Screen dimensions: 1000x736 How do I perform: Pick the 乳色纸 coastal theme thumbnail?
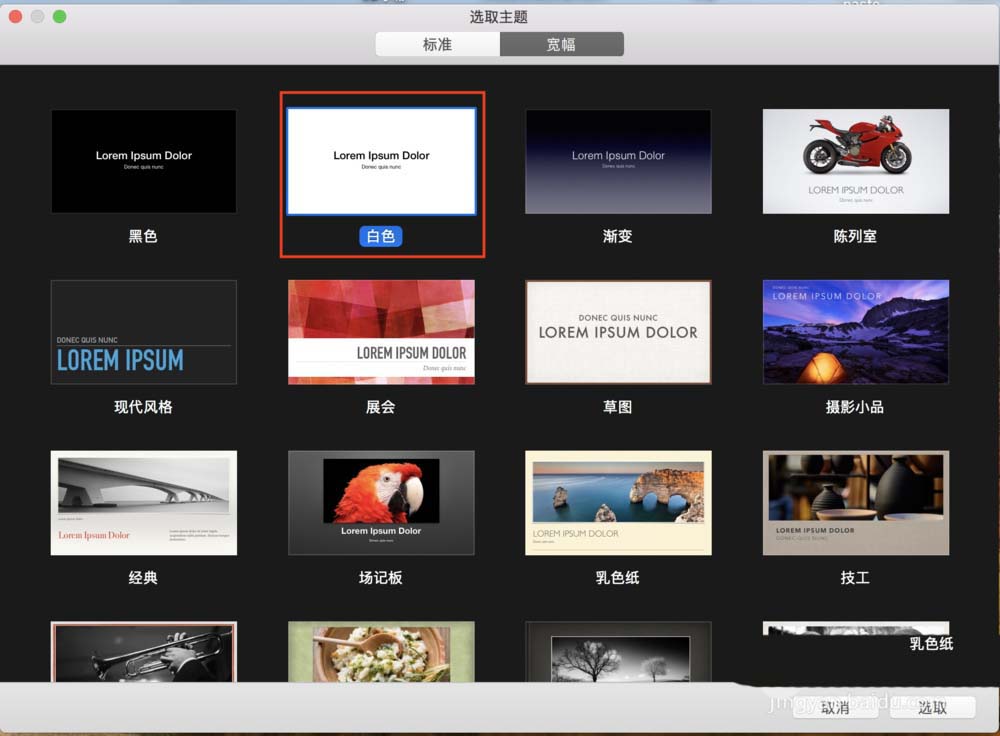618,503
